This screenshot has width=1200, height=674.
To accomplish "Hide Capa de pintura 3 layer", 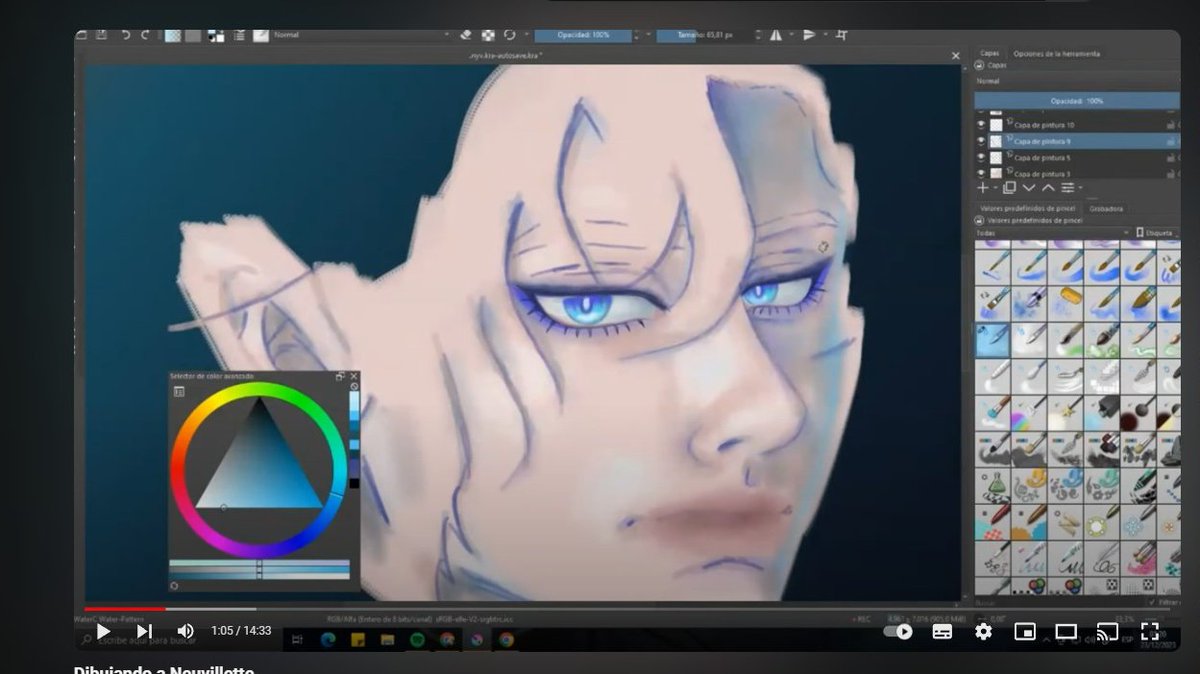I will 981,173.
